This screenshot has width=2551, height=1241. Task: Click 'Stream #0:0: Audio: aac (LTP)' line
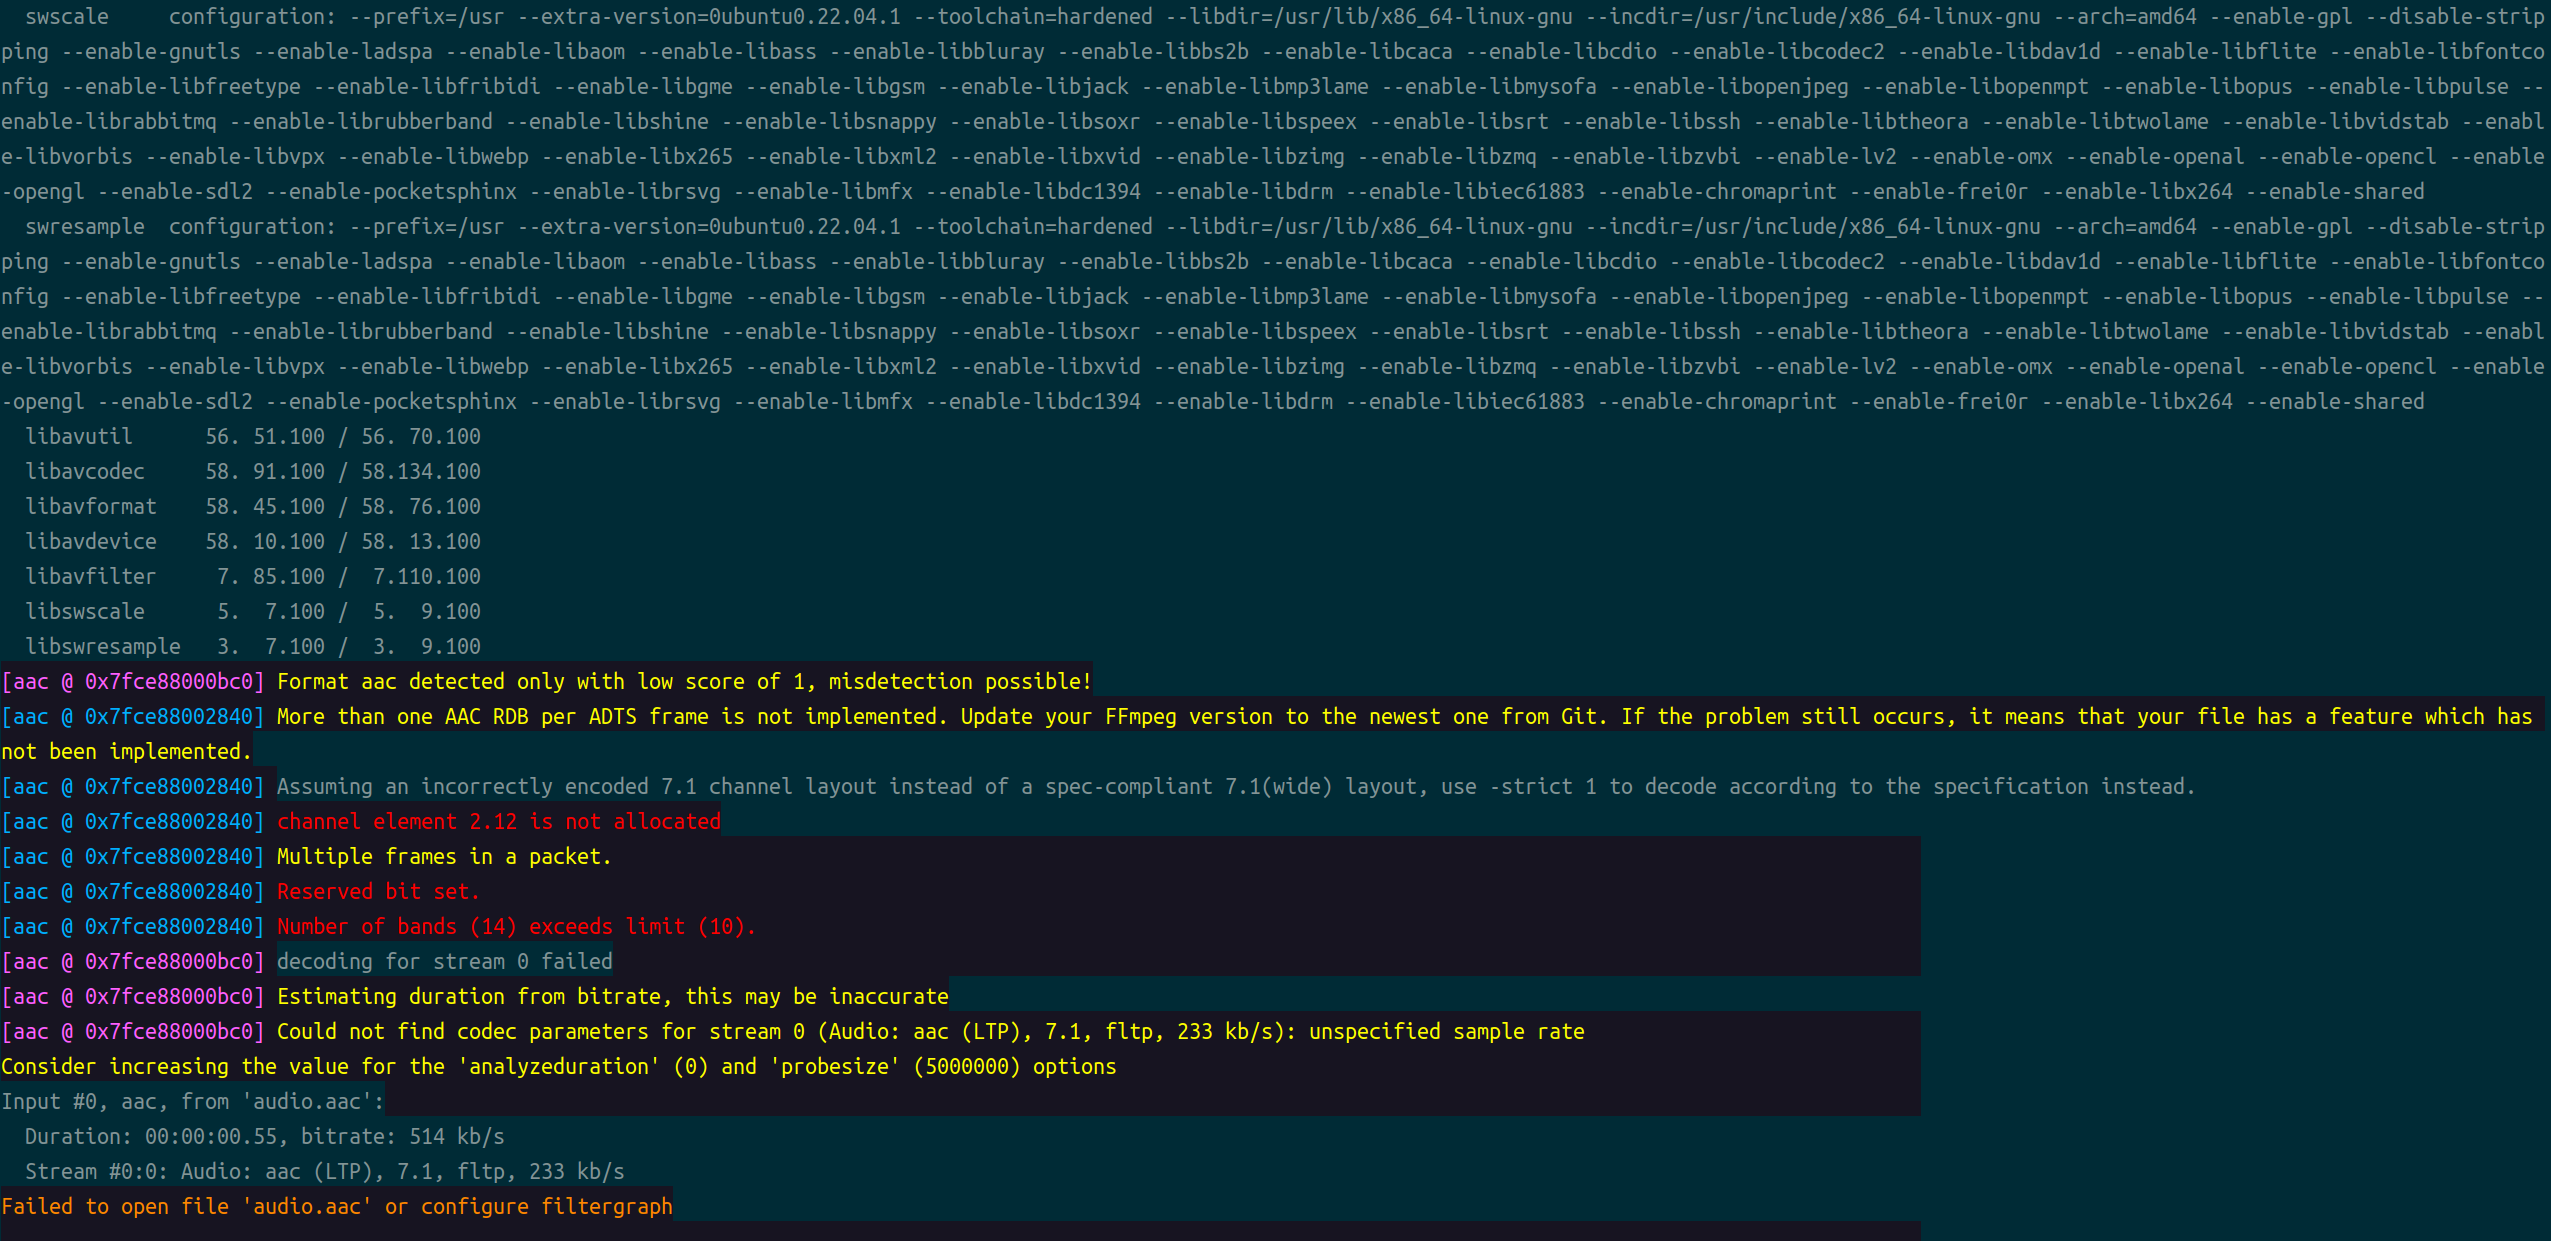click(325, 1172)
